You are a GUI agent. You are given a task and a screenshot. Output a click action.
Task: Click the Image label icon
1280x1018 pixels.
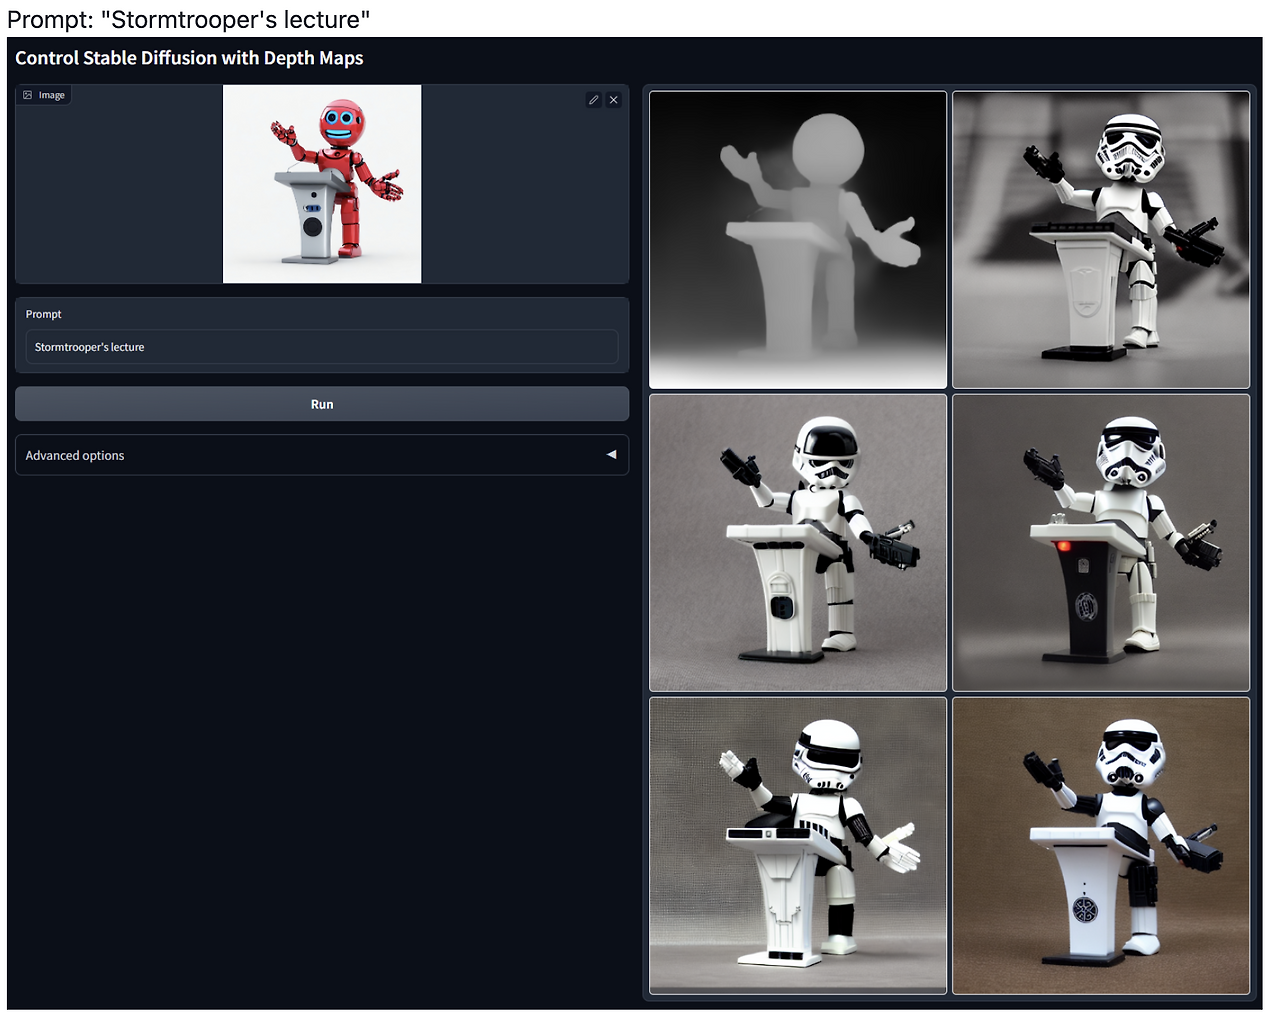[x=28, y=95]
